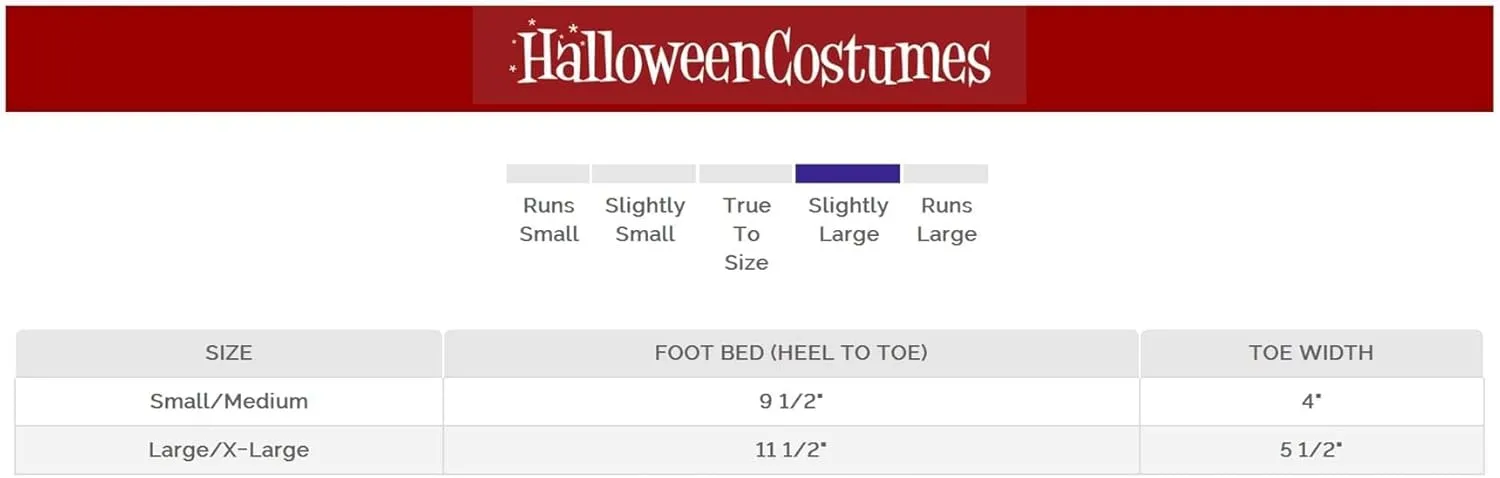This screenshot has height=478, width=1500.
Task: Click the highlighted Slightly Large bar
Action: (x=848, y=174)
